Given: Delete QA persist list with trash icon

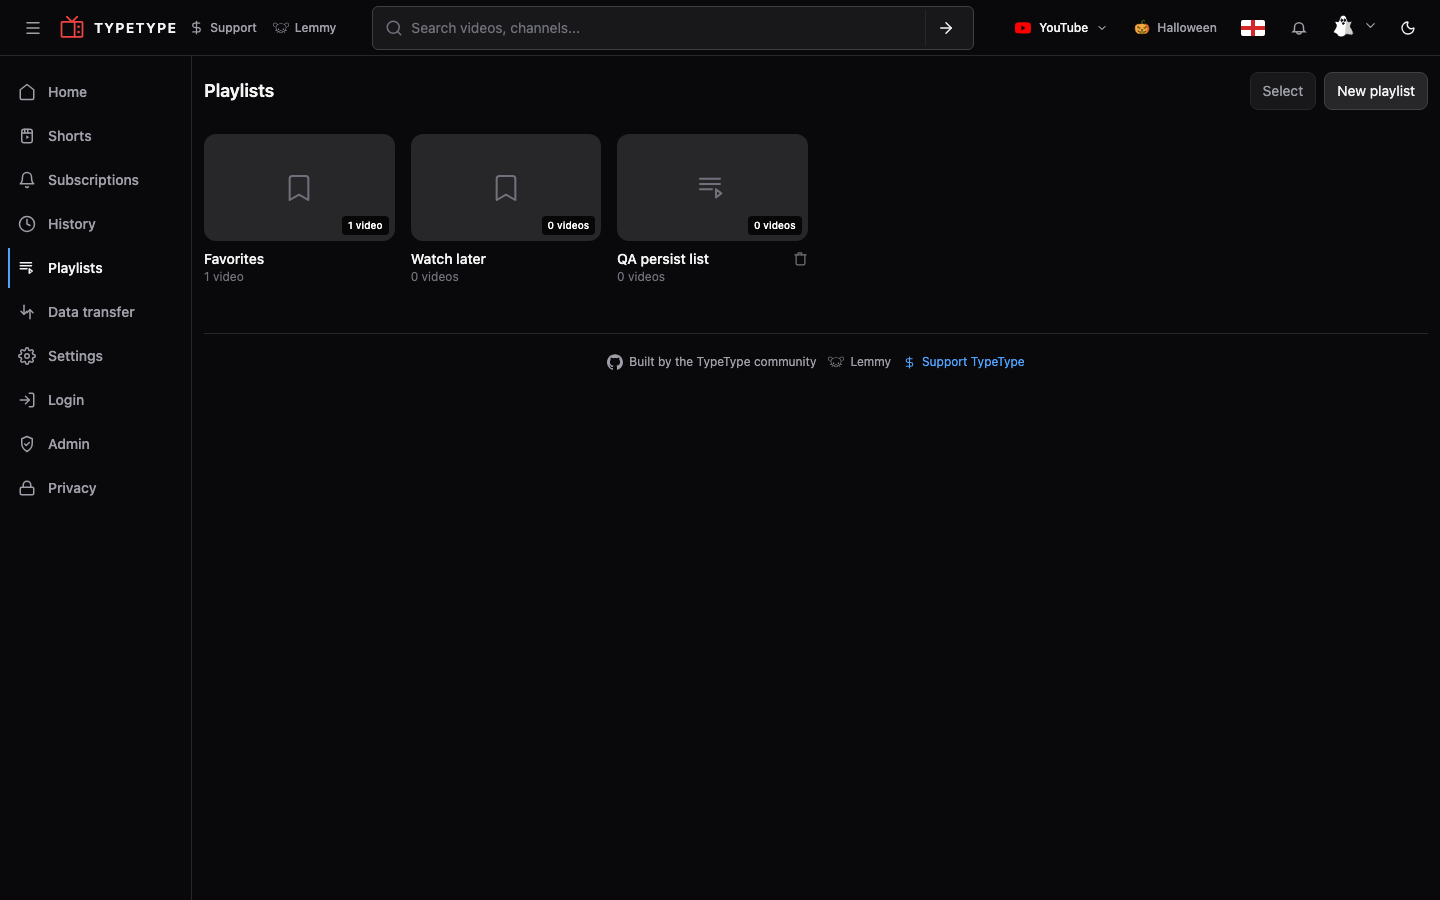Looking at the screenshot, I should (800, 259).
